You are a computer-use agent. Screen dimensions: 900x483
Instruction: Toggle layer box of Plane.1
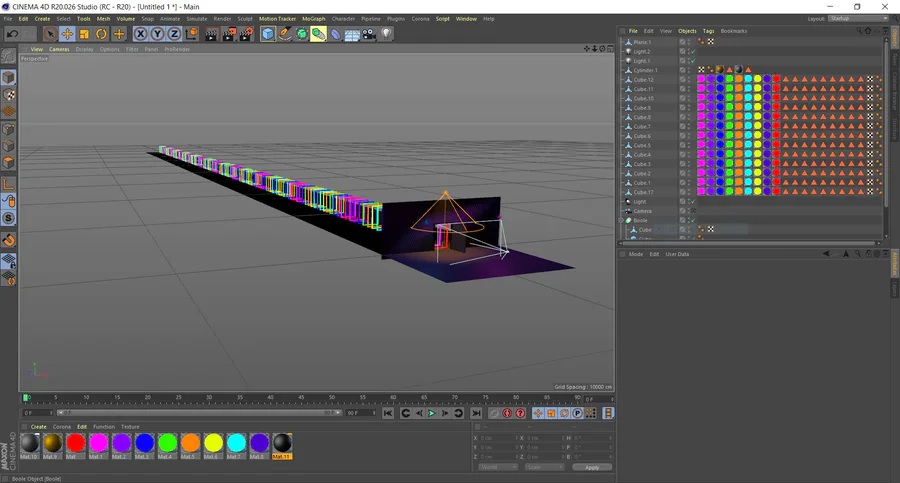pyautogui.click(x=682, y=42)
